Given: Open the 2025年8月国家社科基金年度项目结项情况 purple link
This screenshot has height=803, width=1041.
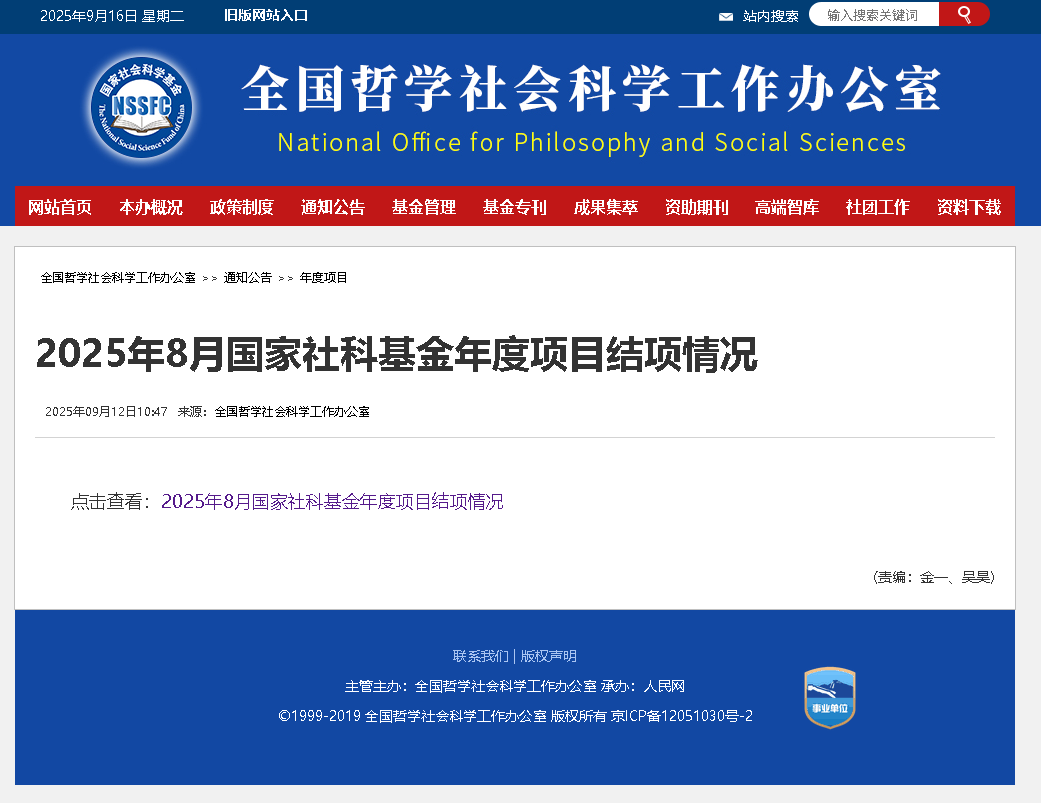Looking at the screenshot, I should 332,502.
